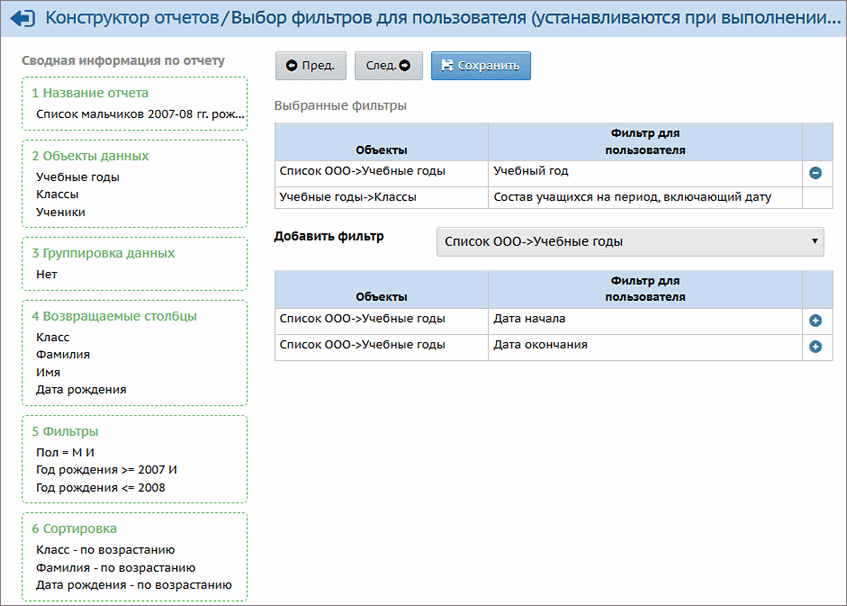Open the '6 Сортировка' summary section
The image size is (847, 606).
[73, 529]
